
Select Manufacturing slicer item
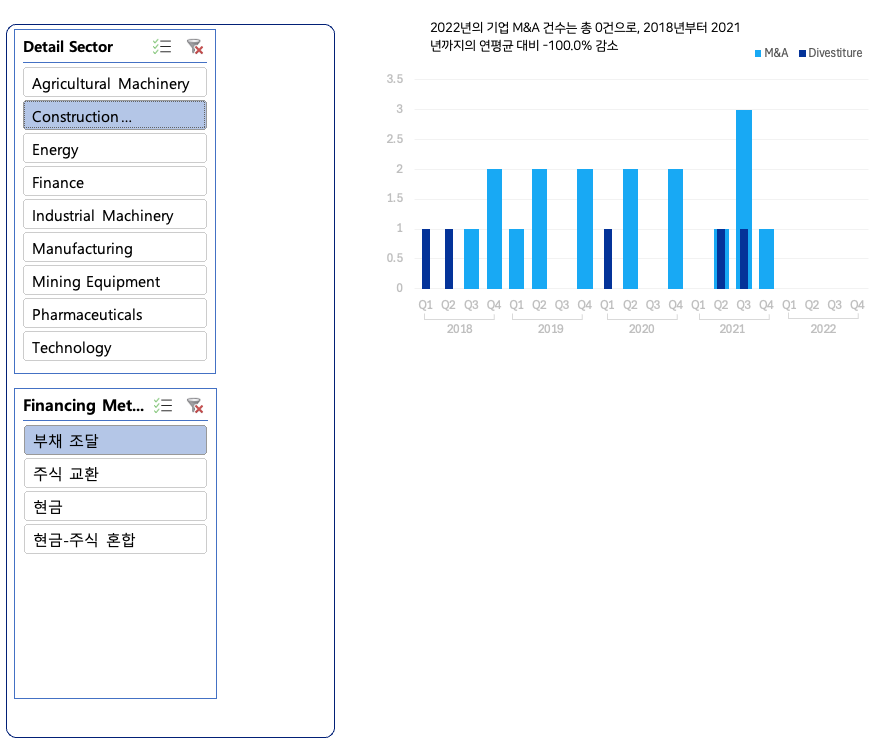point(115,248)
